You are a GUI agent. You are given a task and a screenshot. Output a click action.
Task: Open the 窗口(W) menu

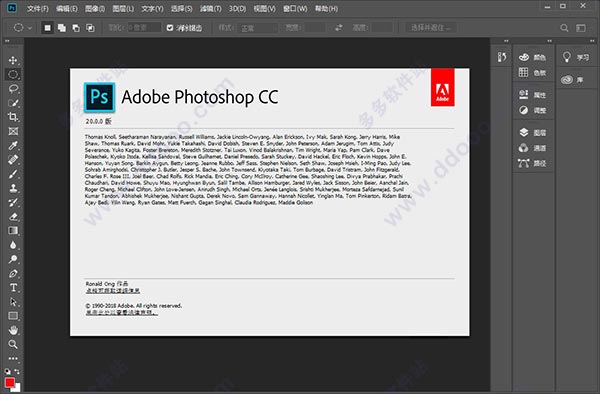(295, 8)
